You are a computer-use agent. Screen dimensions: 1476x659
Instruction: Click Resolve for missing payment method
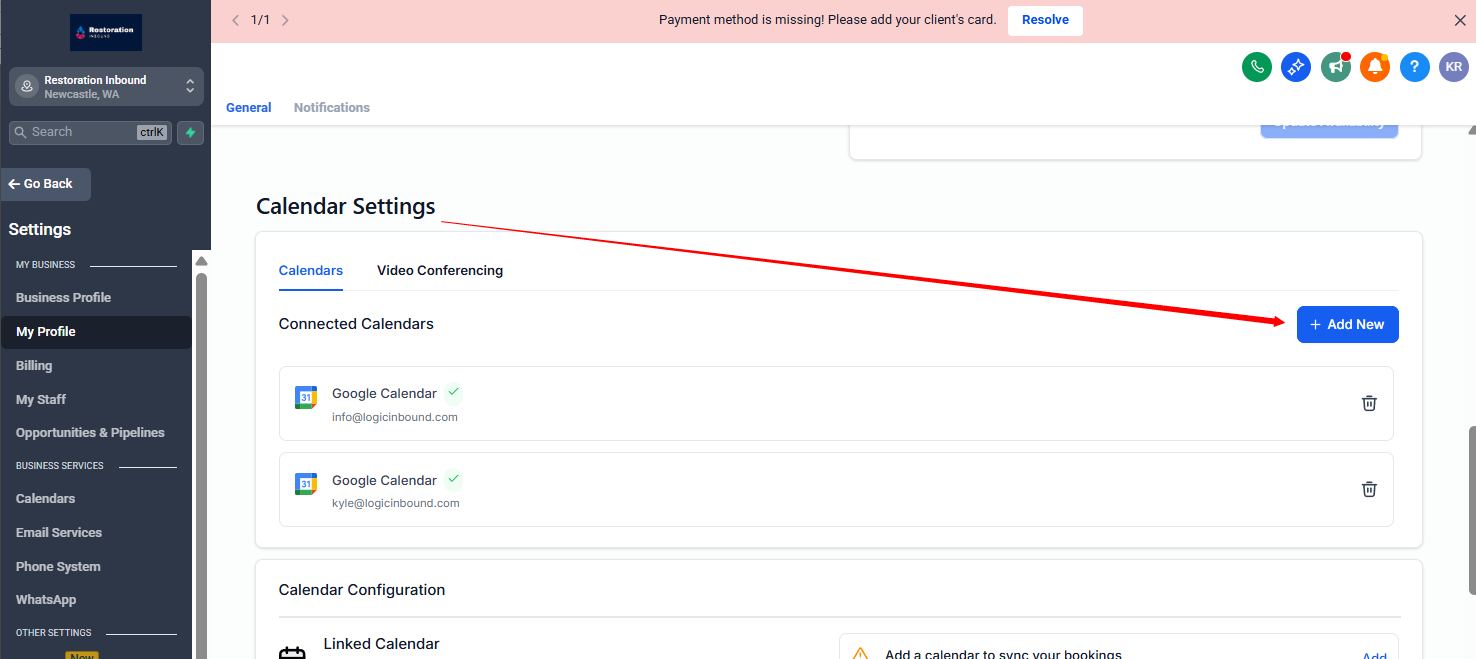1045,20
